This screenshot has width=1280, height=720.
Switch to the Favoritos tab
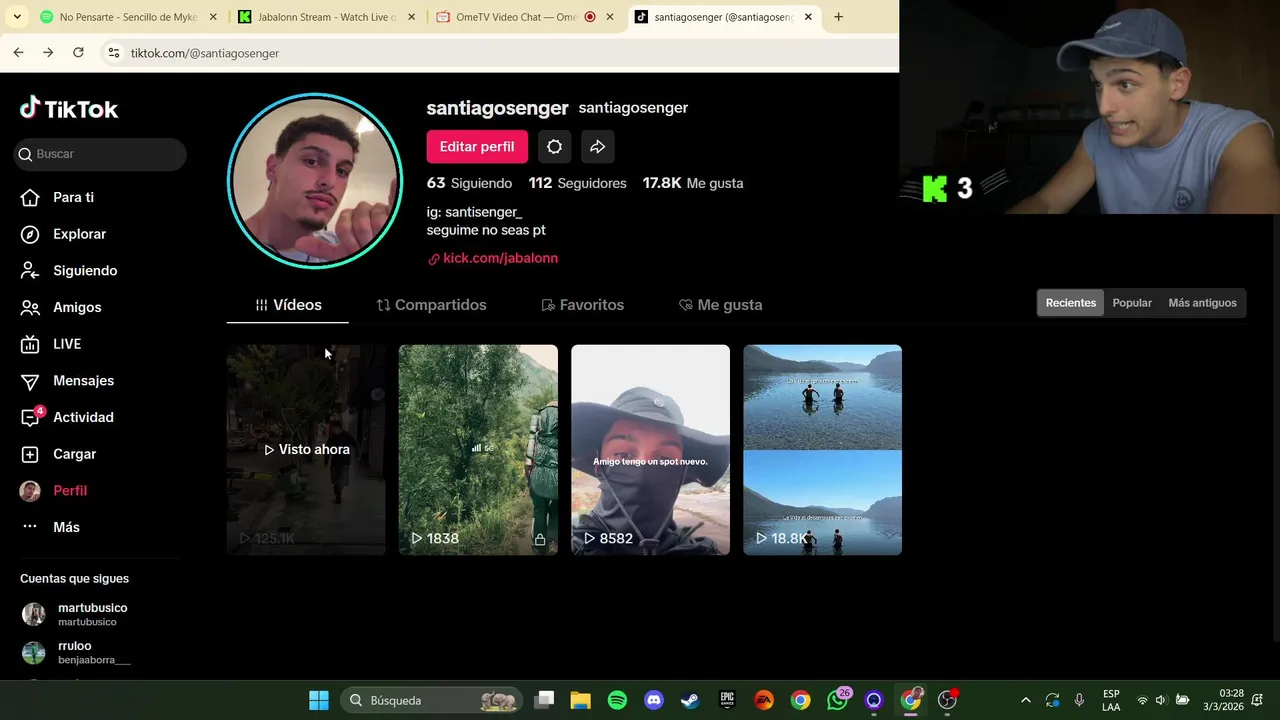click(x=582, y=305)
